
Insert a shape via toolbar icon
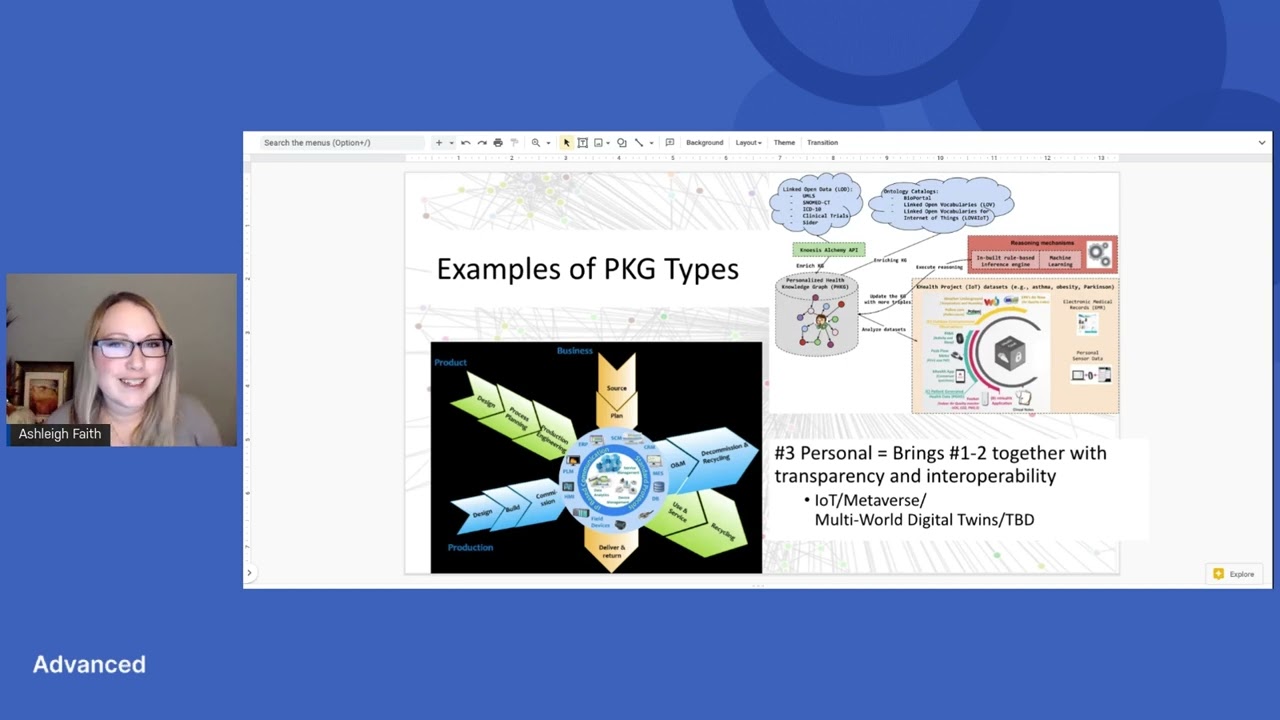point(621,143)
